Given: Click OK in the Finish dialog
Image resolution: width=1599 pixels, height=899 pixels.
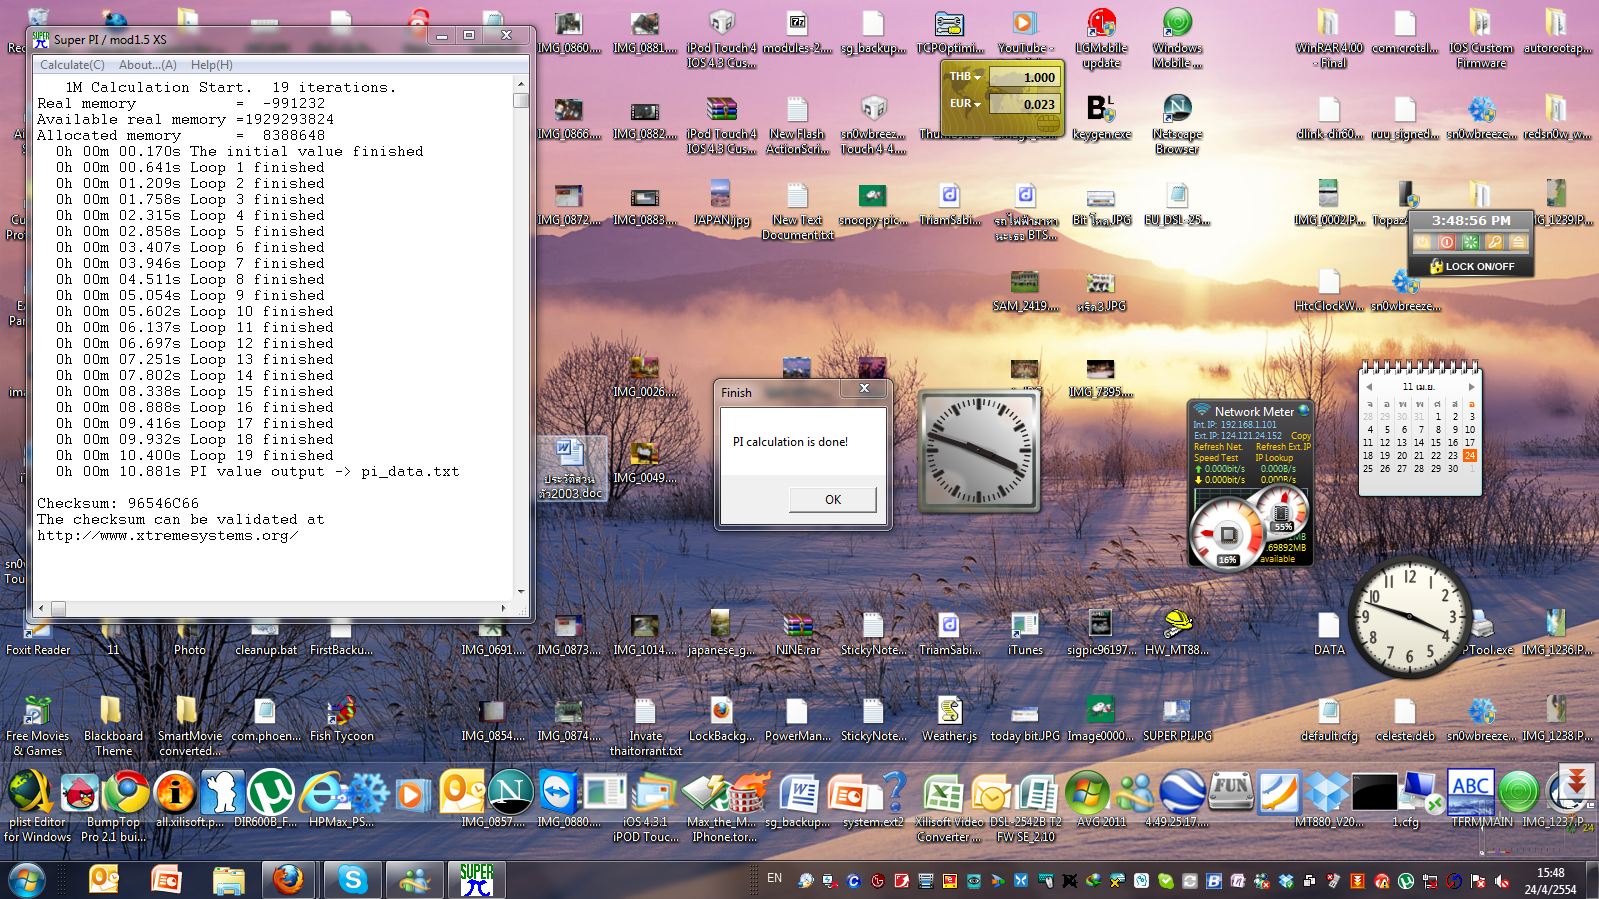Looking at the screenshot, I should (832, 499).
